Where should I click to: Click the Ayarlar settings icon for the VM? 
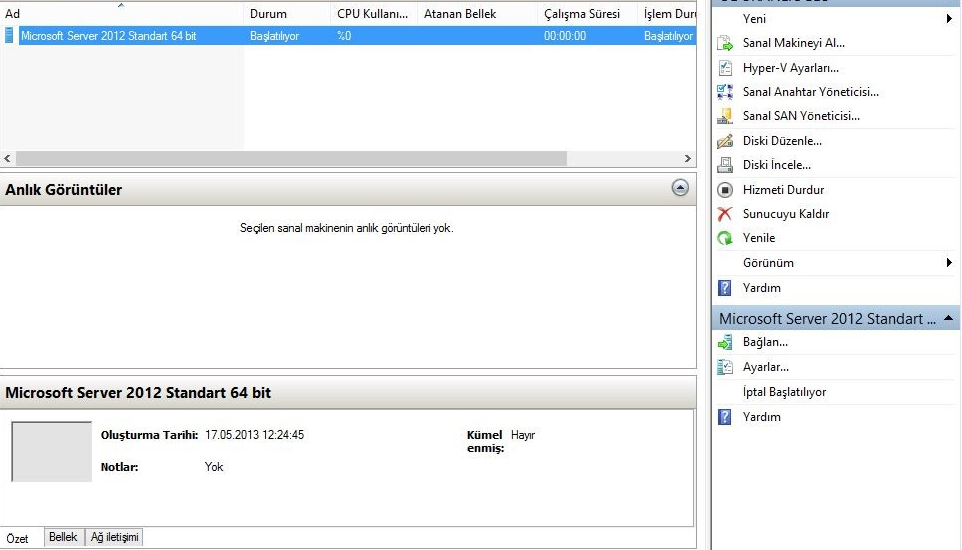(725, 367)
